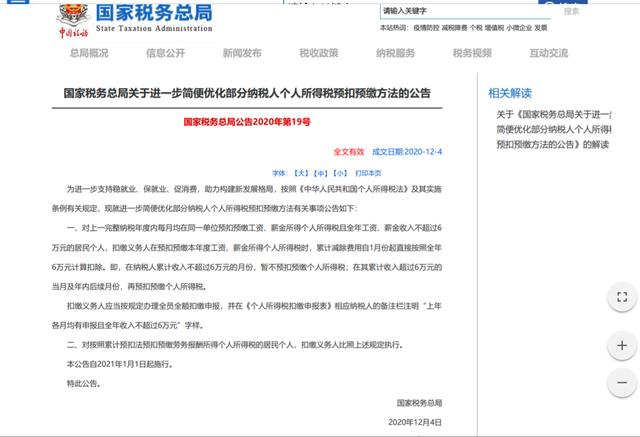This screenshot has height=437, width=640.
Task: Select the 纳税服务 navigation item
Action: tap(396, 53)
